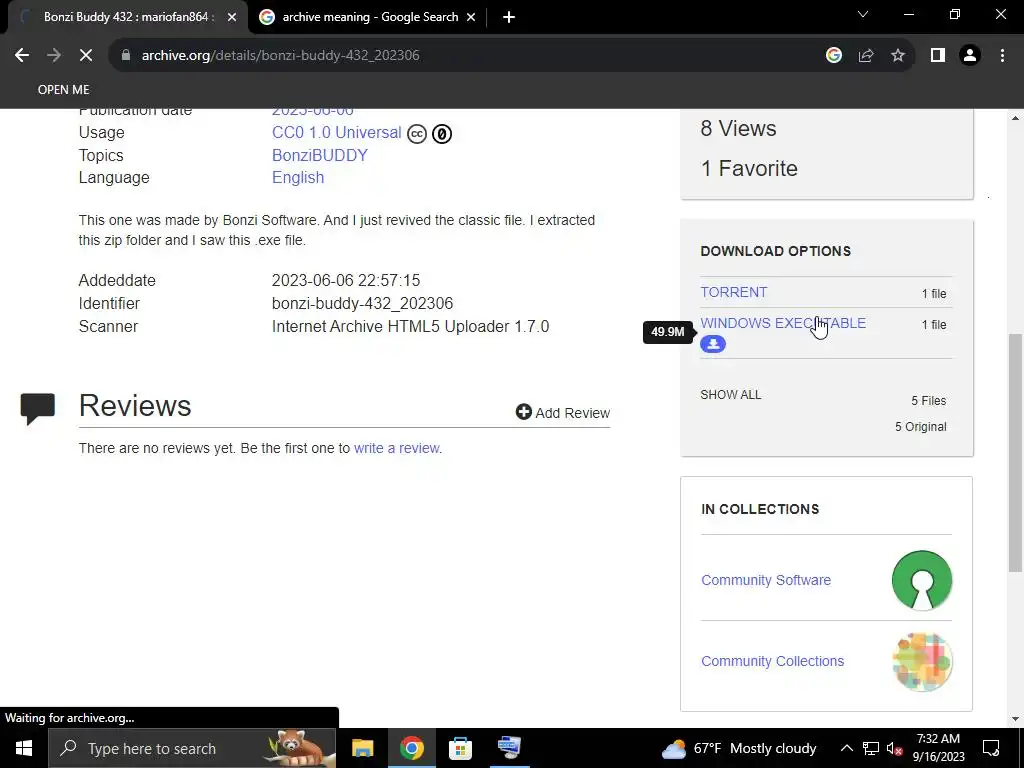Click the Identifier value bonzi-buddy-432_202306
The width and height of the screenshot is (1024, 768).
click(362, 304)
